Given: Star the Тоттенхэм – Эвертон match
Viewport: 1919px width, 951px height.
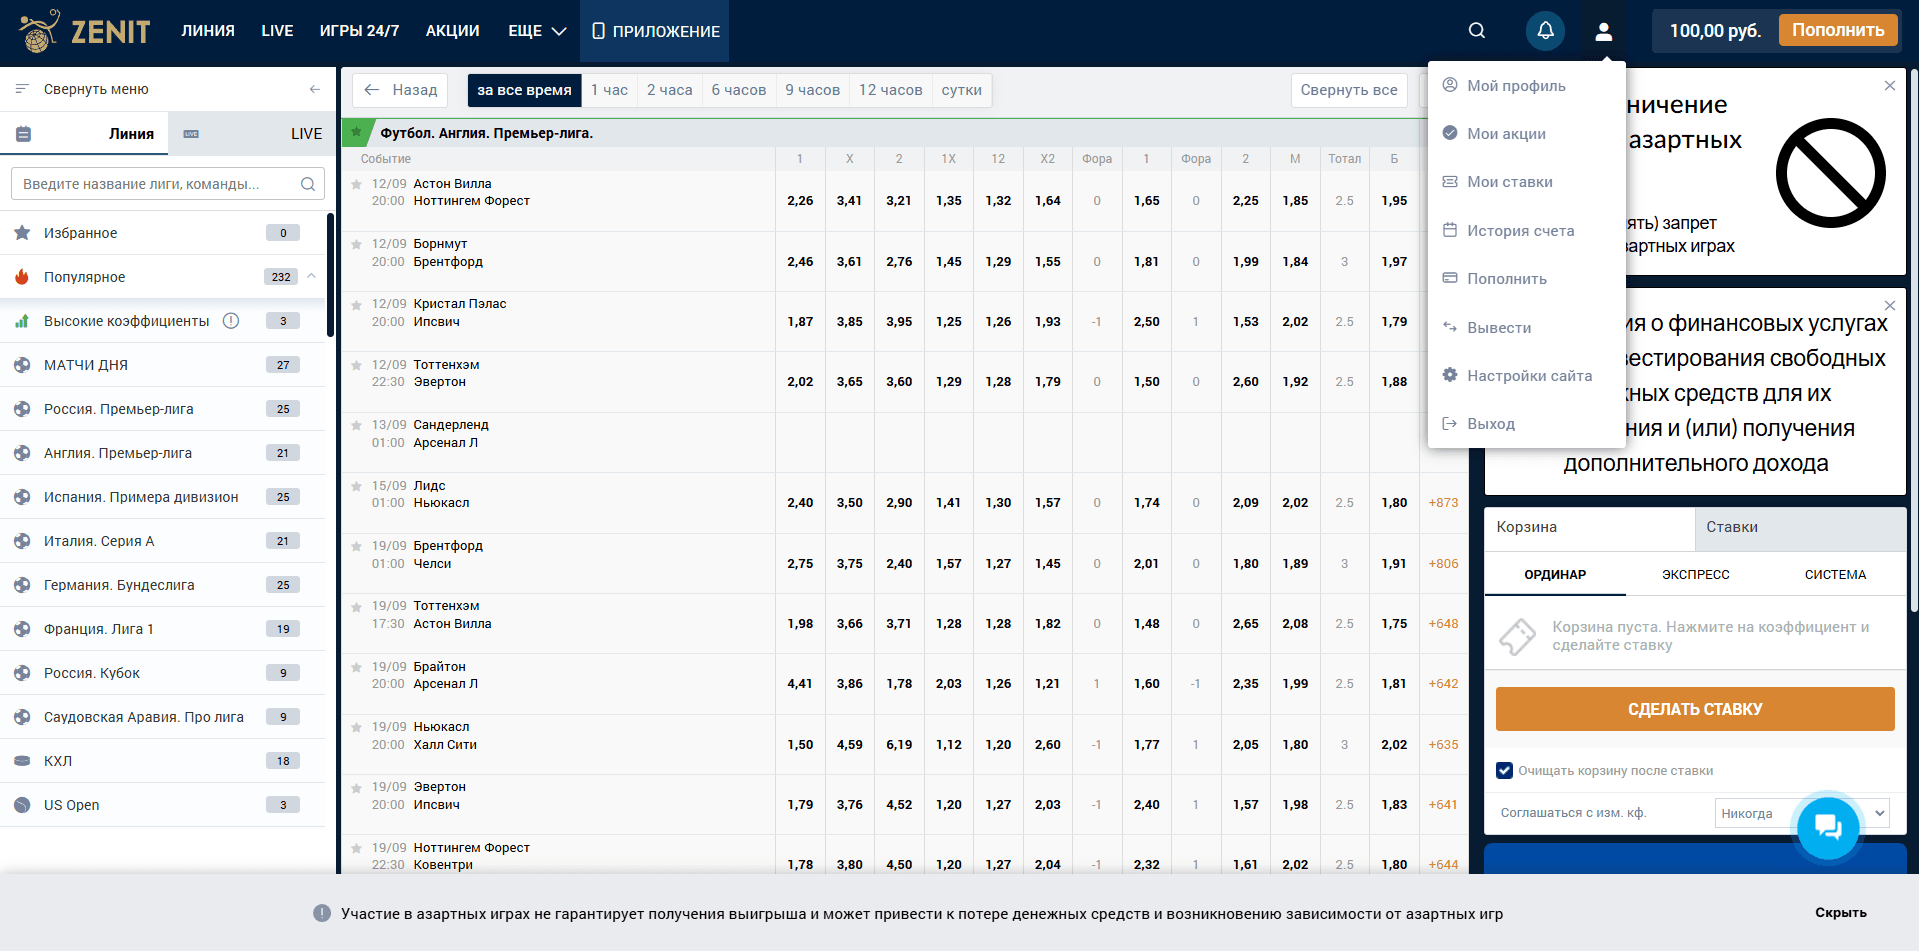Looking at the screenshot, I should [x=356, y=366].
